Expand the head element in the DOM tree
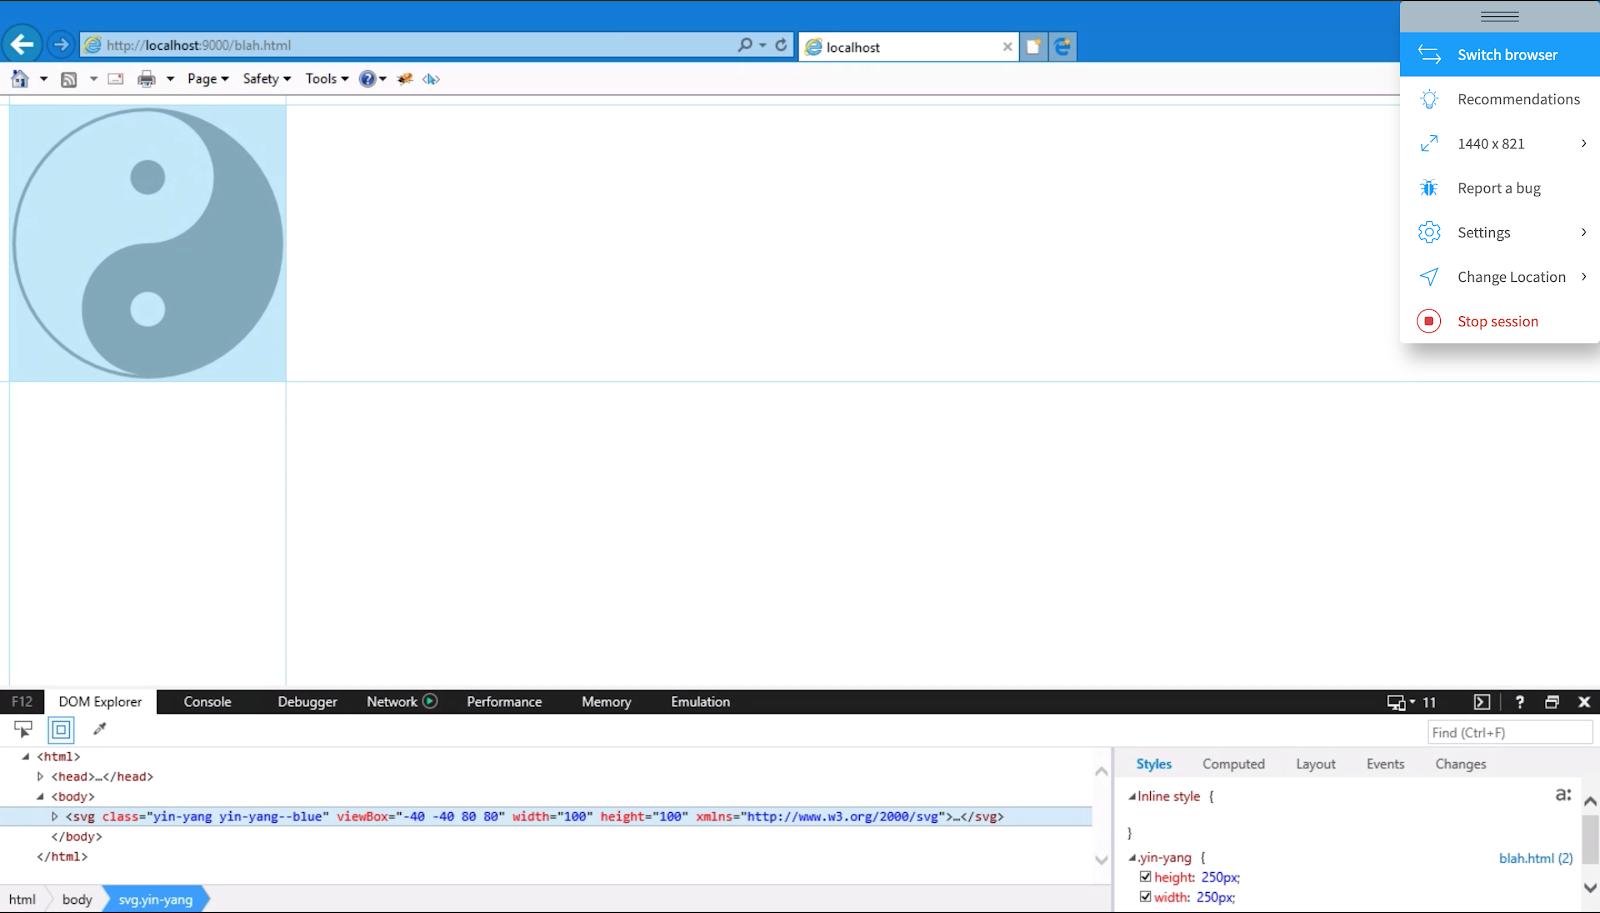The height and width of the screenshot is (913, 1600). (x=41, y=777)
